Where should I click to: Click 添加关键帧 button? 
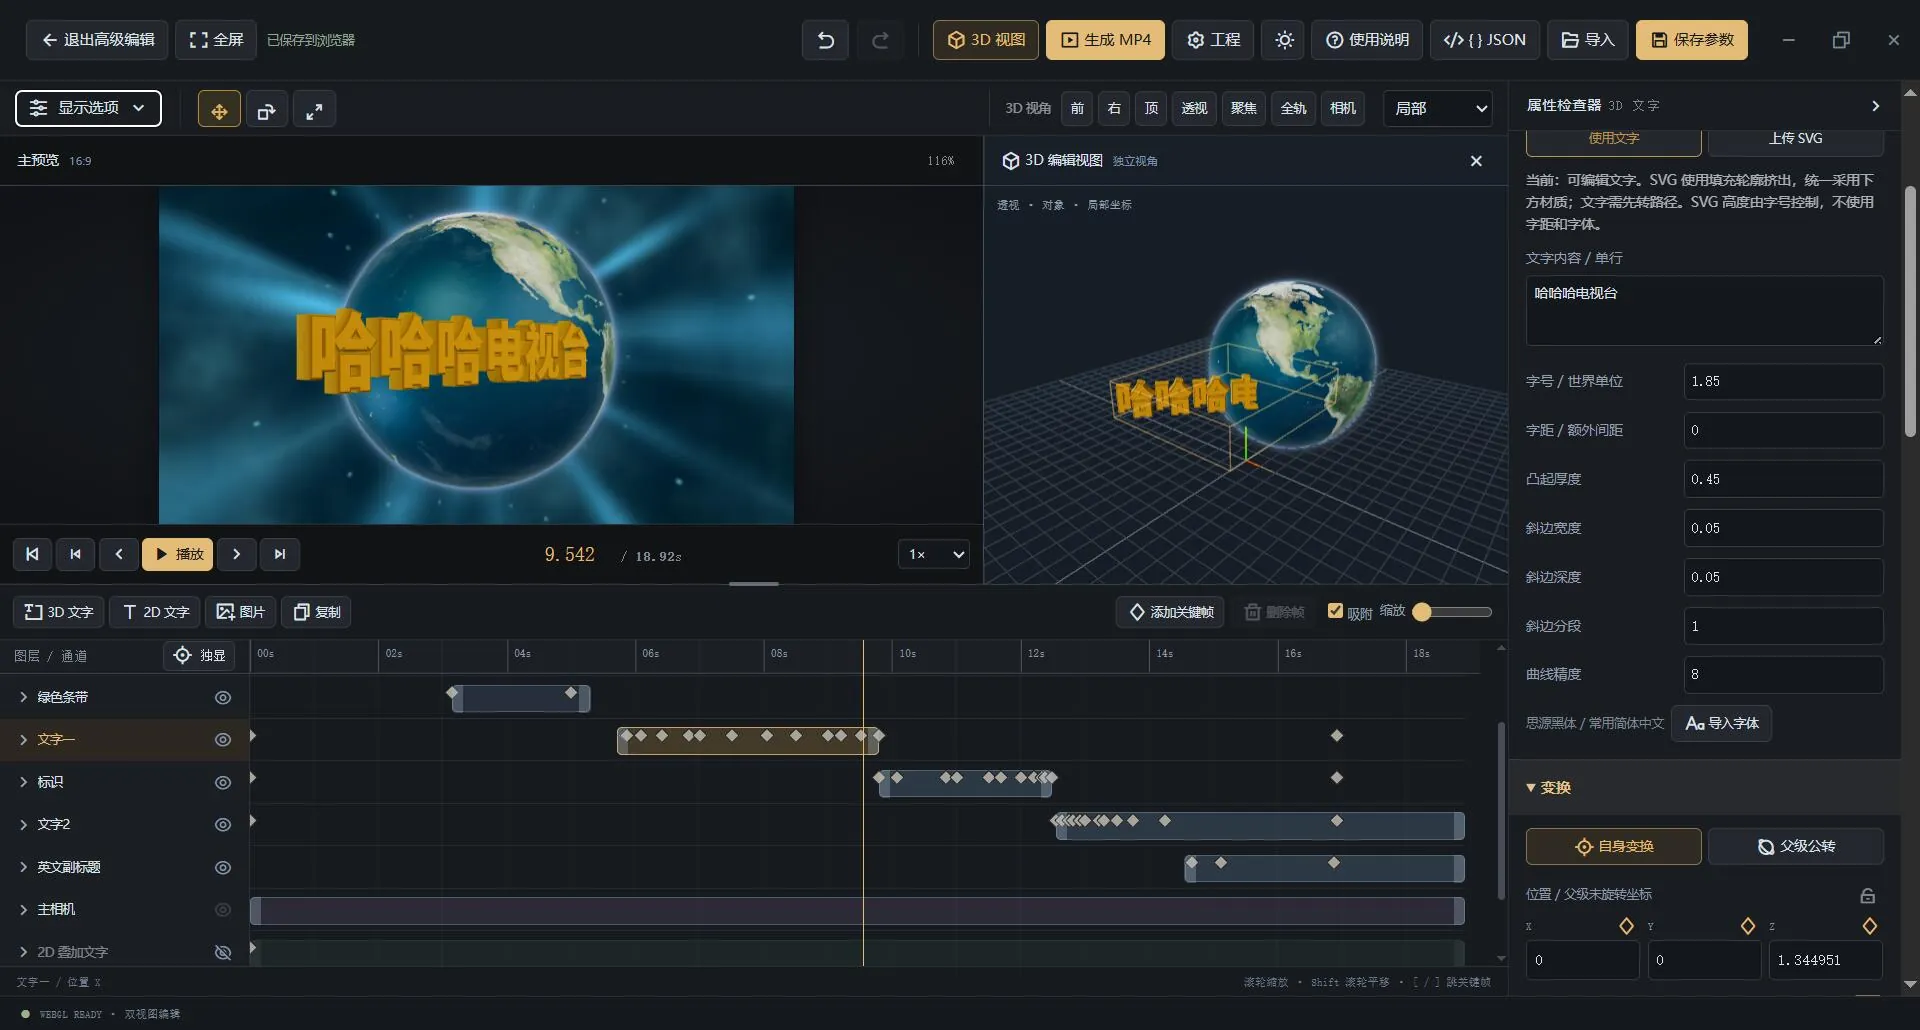[x=1171, y=612]
